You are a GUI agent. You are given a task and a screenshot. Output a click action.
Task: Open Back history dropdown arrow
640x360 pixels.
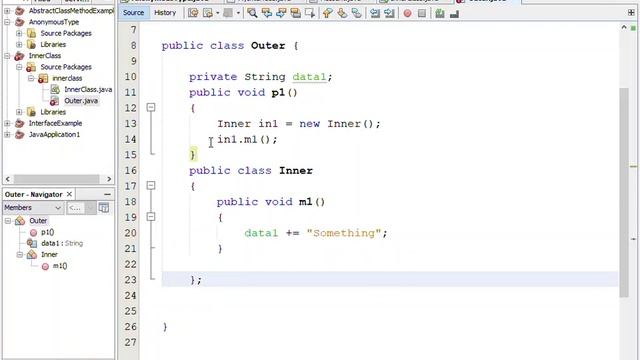[217, 13]
